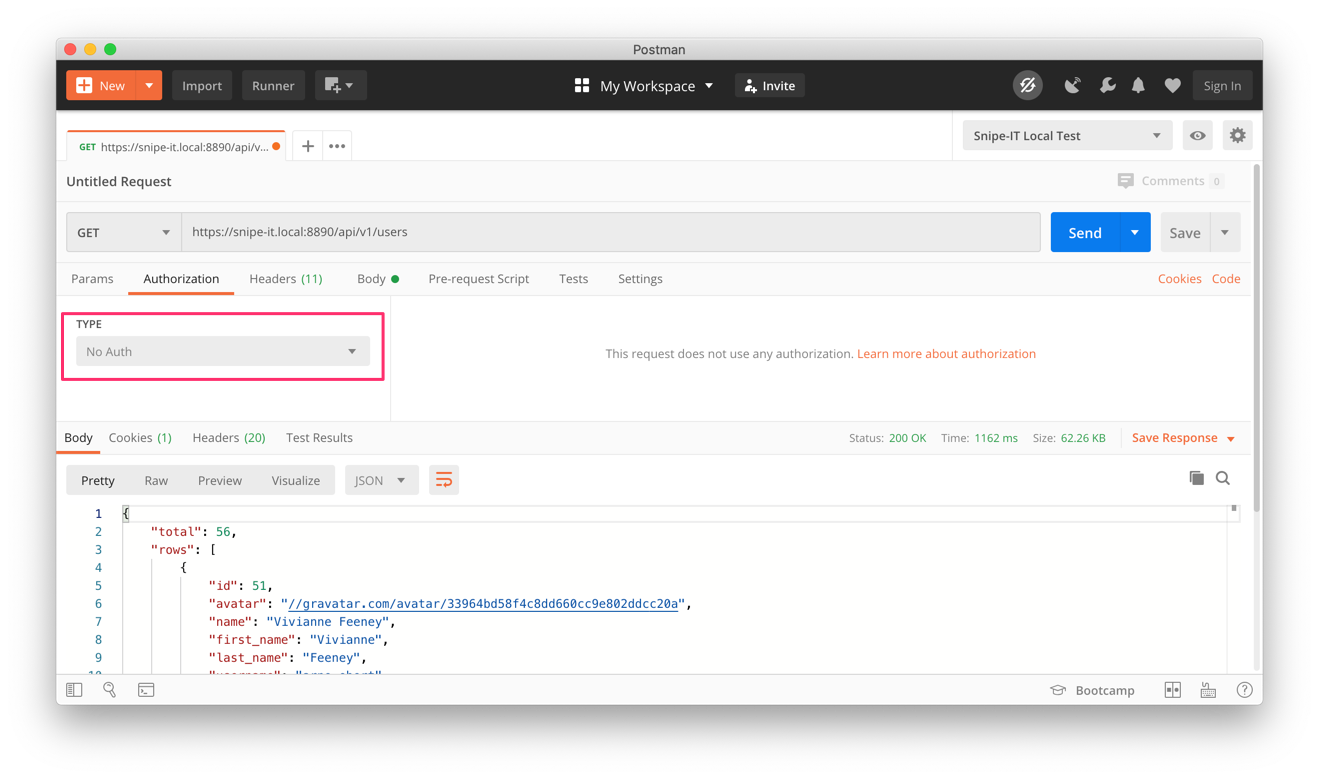This screenshot has height=779, width=1319.
Task: Open Find and Replace in status bar
Action: (x=110, y=690)
